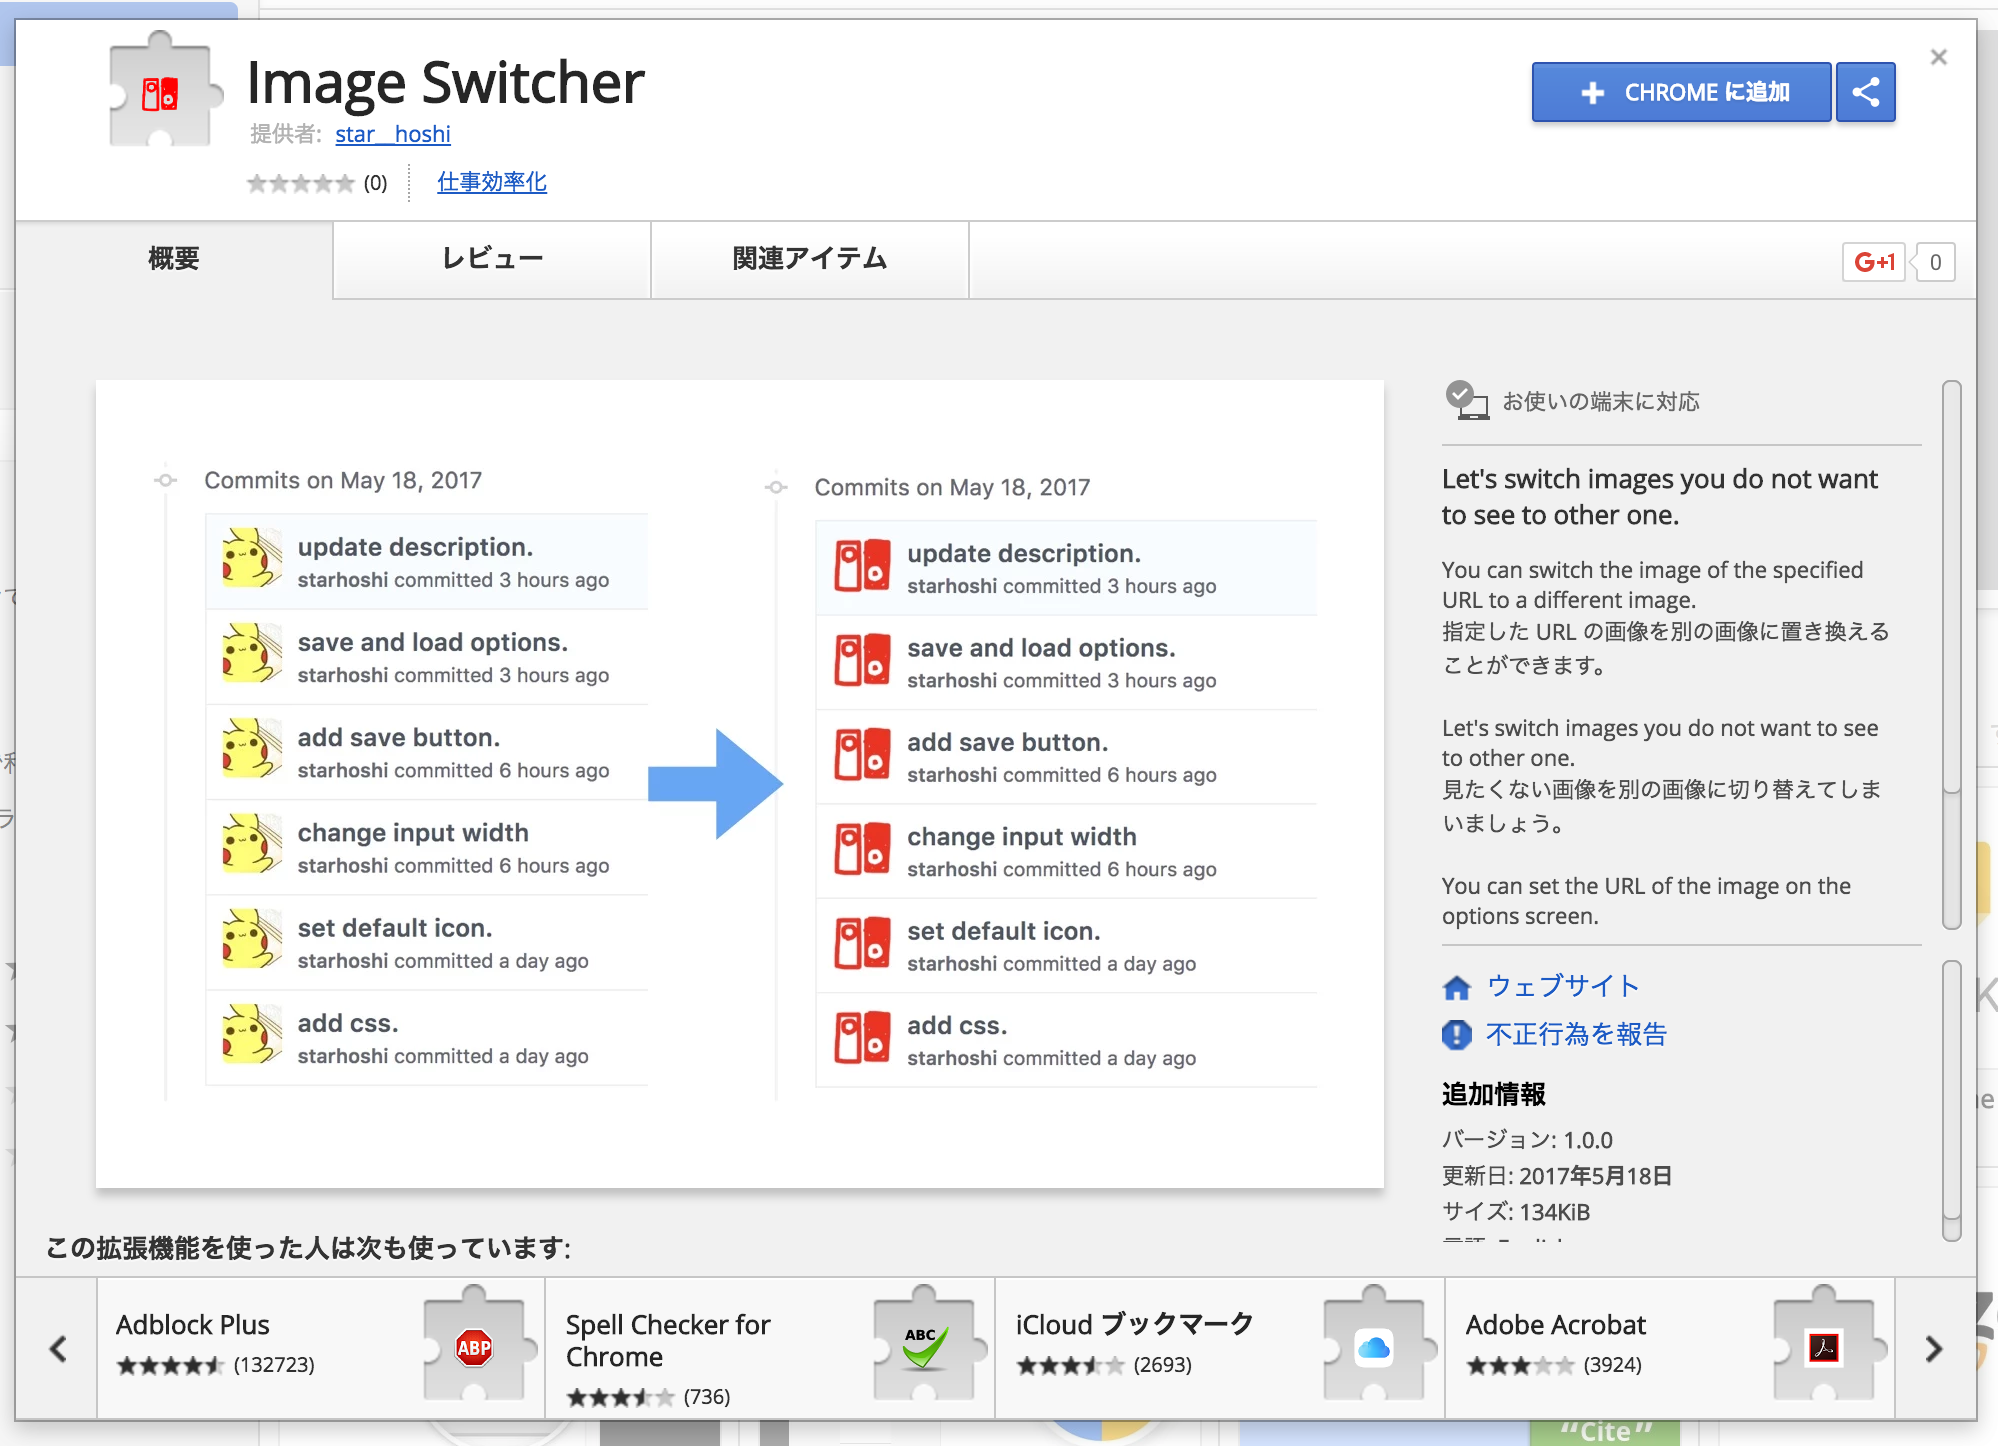1998x1446 pixels.
Task: Click the star rating display
Action: click(301, 183)
